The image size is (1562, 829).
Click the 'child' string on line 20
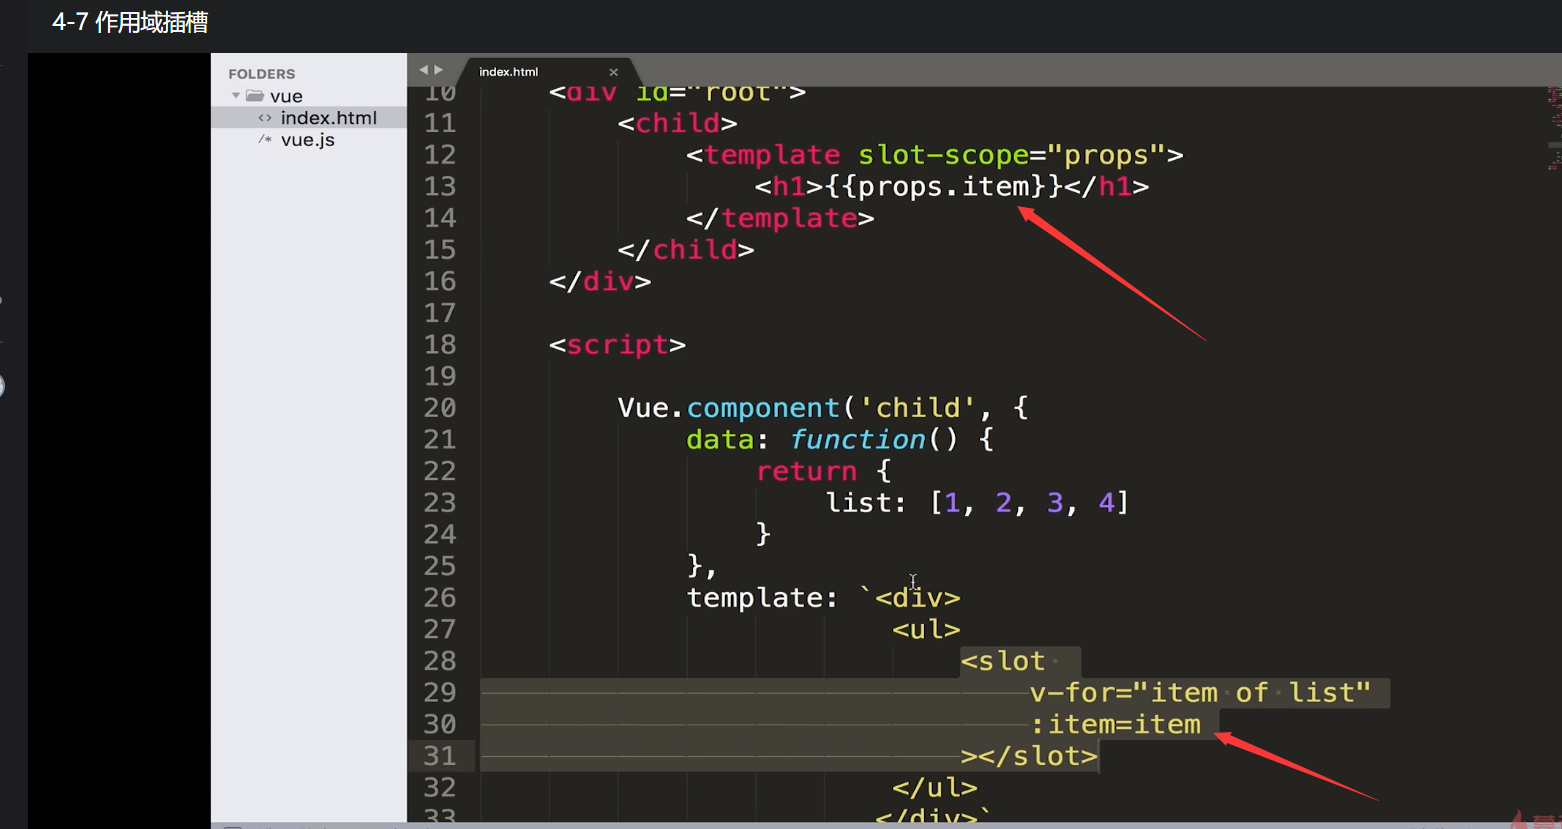918,408
